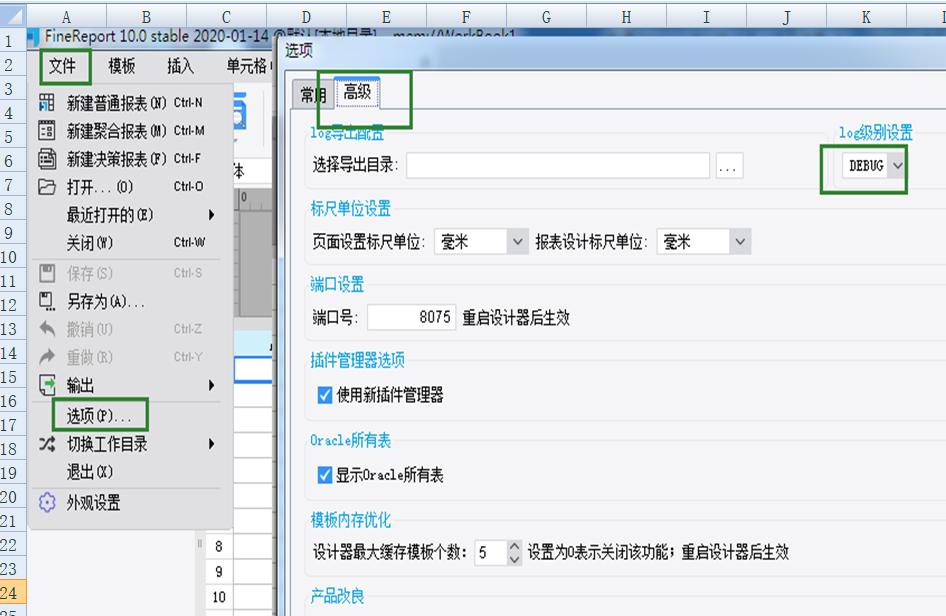Choose 新建决策报表 (F) menu entry
The image size is (946, 616).
(x=130, y=159)
